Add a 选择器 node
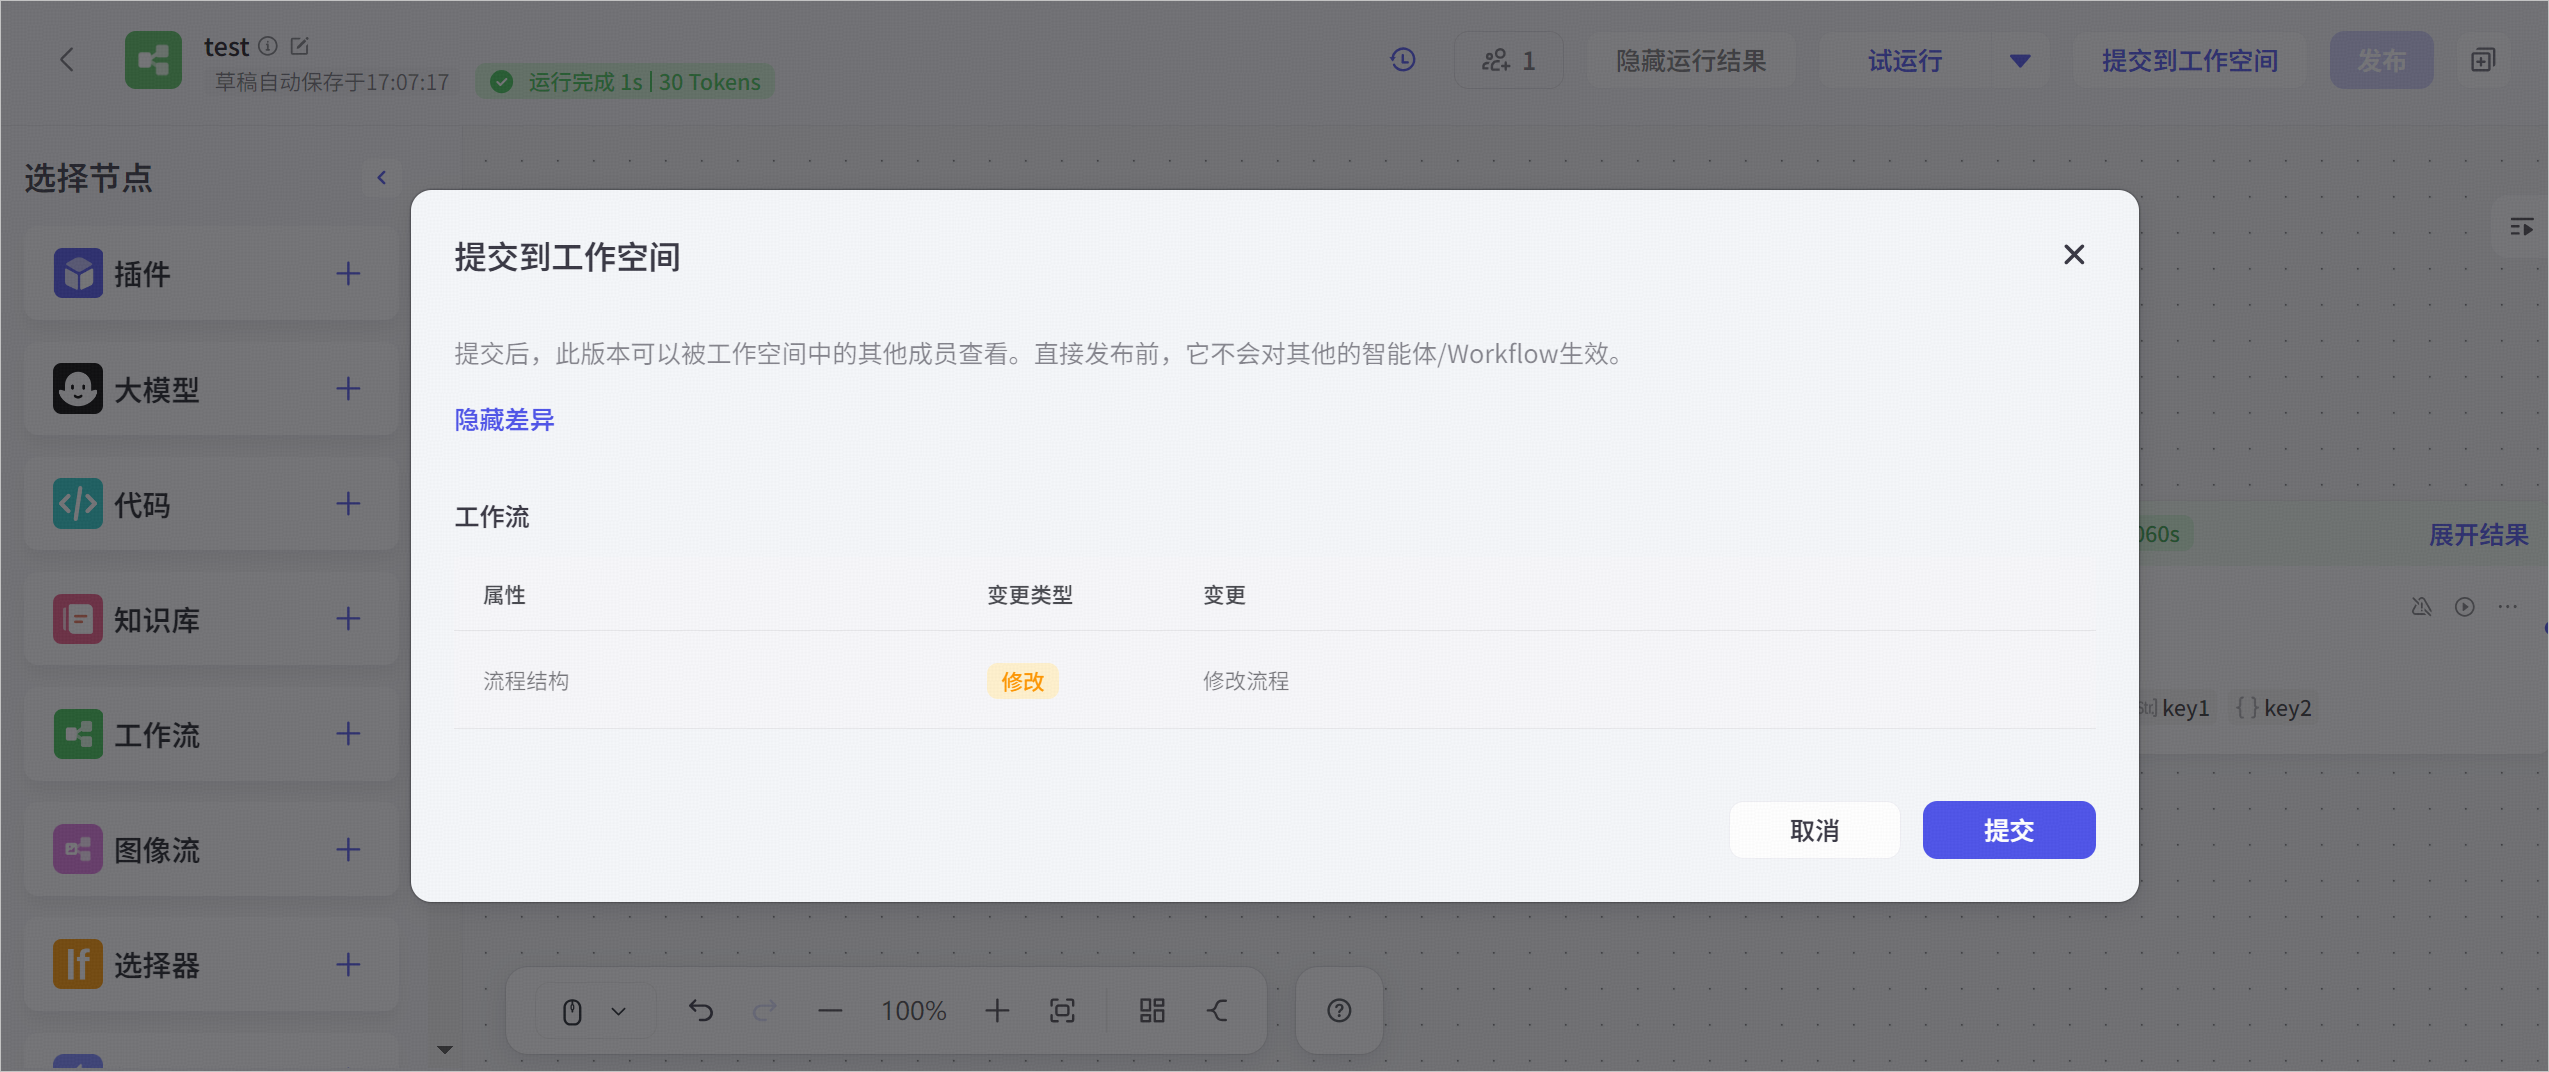This screenshot has height=1072, width=2549. (347, 964)
